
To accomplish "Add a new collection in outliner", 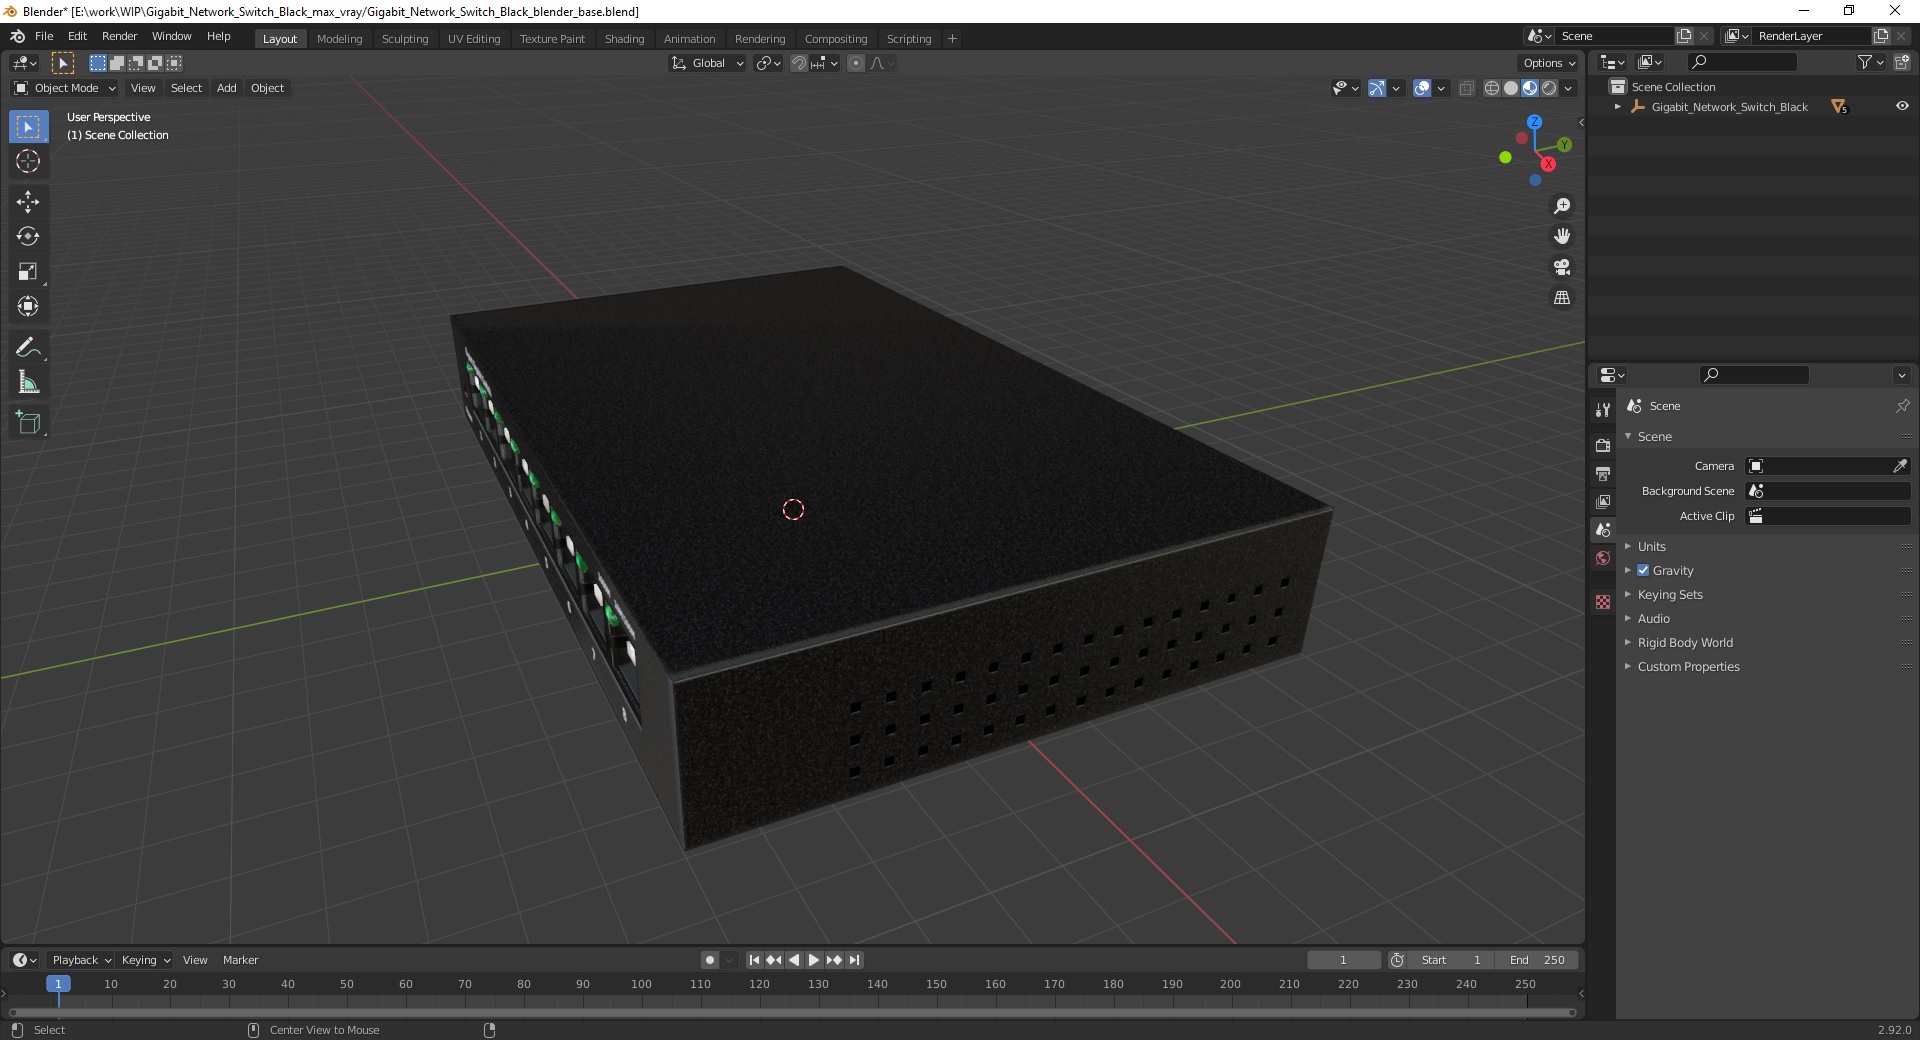I will click(1902, 62).
